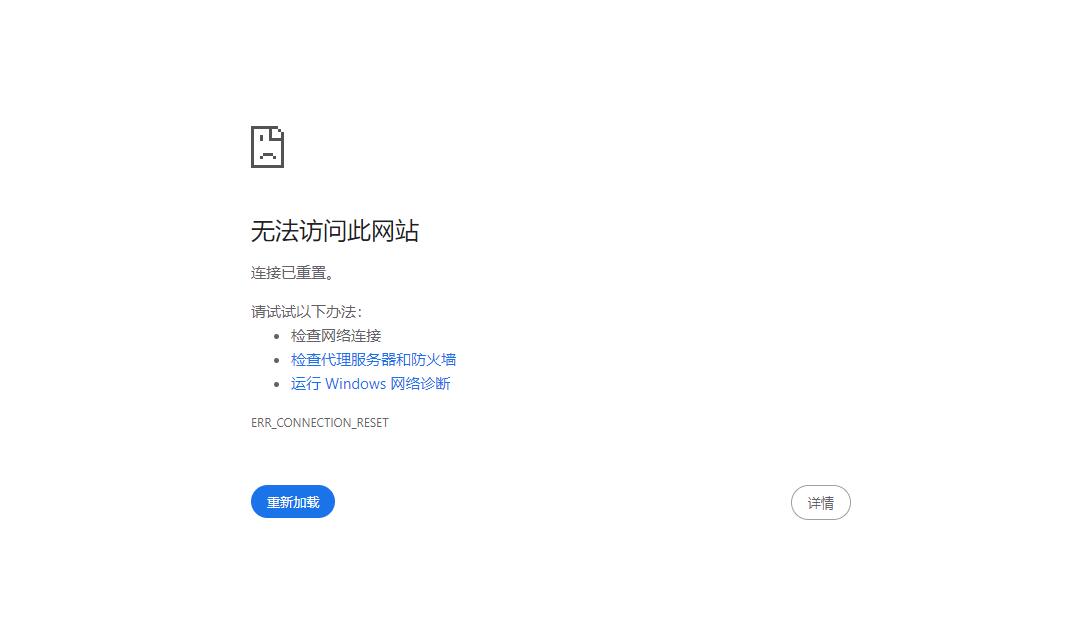Click the bullet before 检查代理服务器和防火墙
Viewport: 1089px width, 629px height.
[x=276, y=360]
